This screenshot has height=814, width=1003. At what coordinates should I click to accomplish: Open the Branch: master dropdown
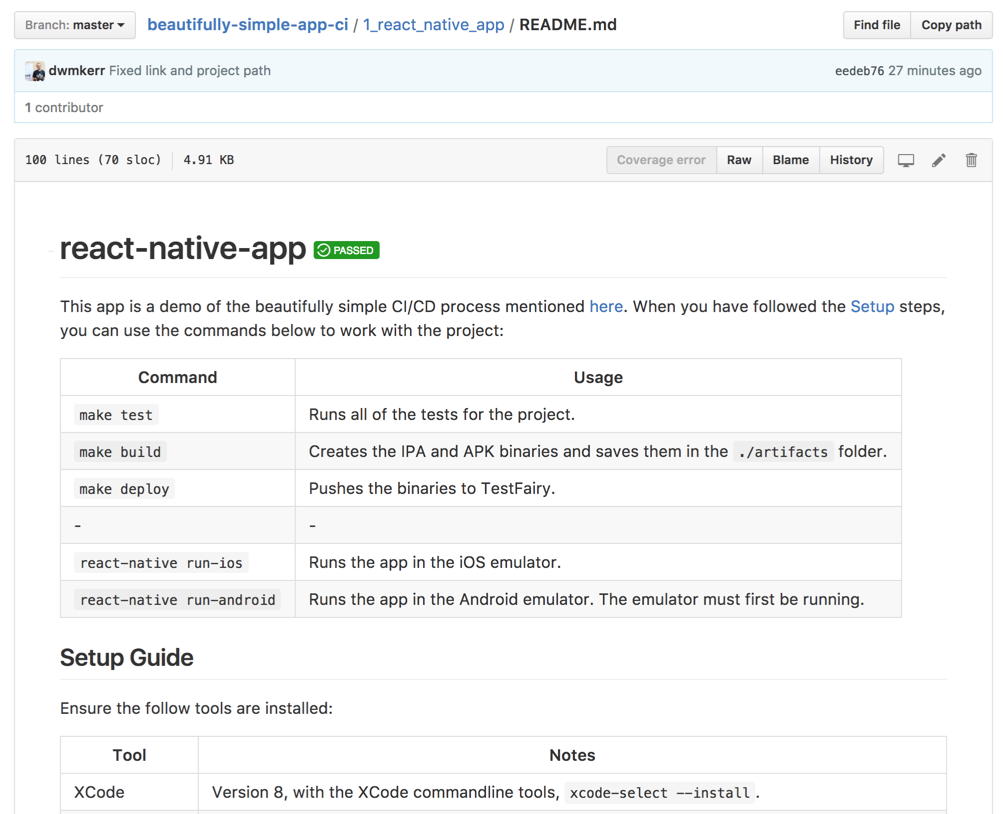(x=75, y=25)
